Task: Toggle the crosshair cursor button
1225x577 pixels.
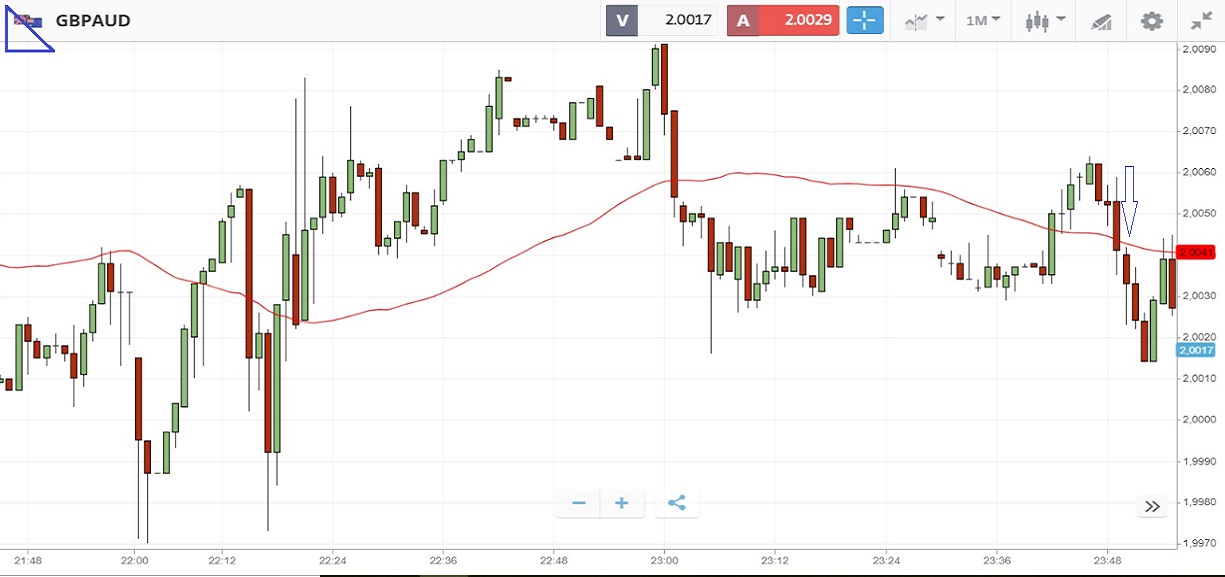Action: point(865,20)
